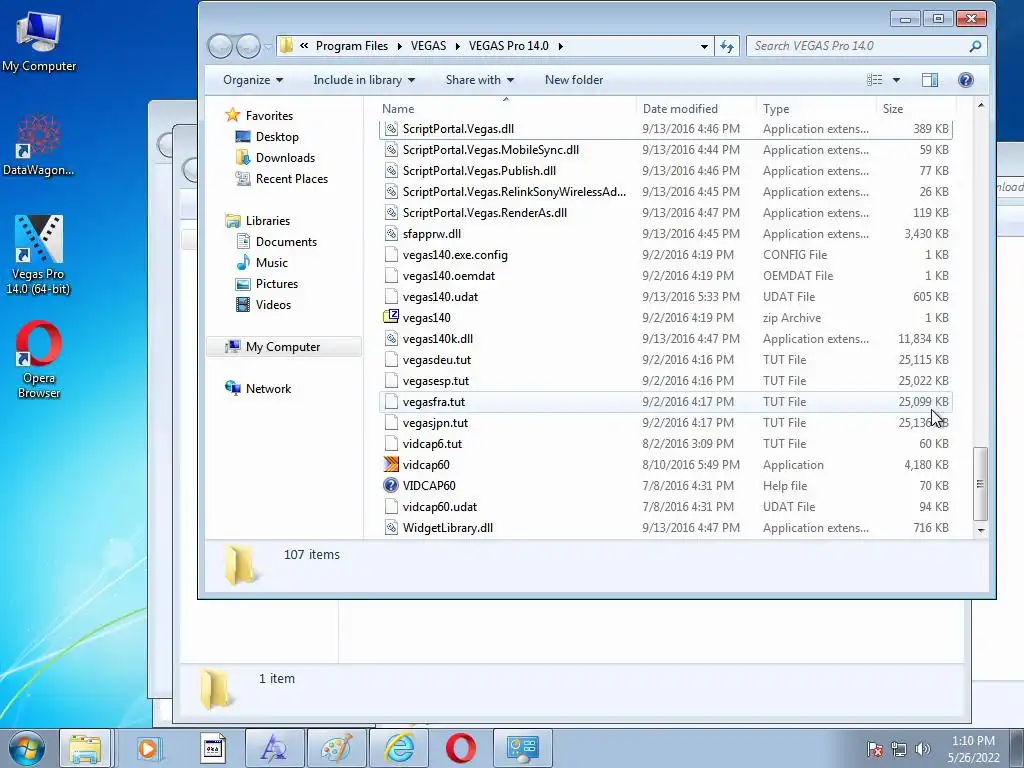Click the network tray icon
The width and height of the screenshot is (1024, 768).
coord(899,749)
